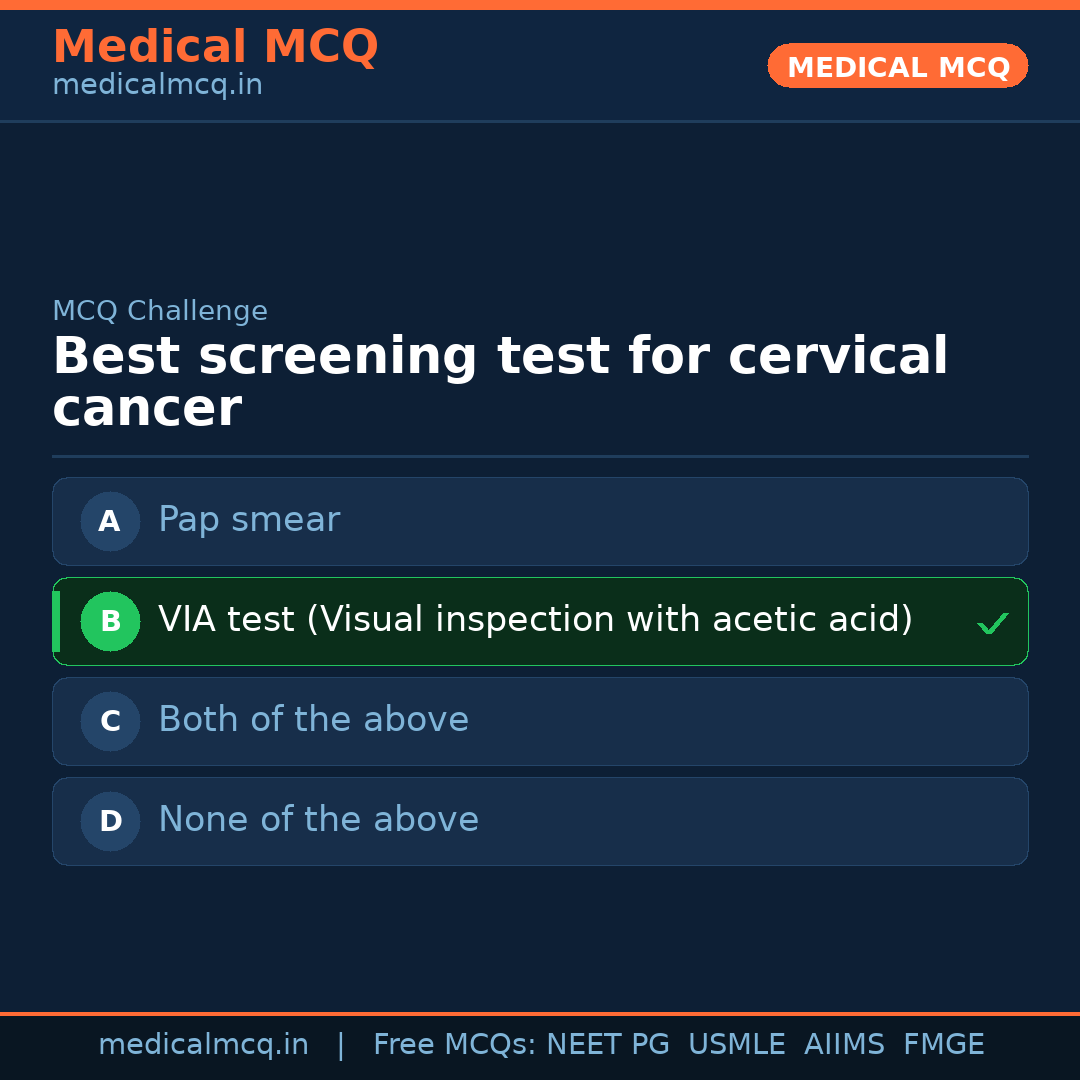Open the medicalmcq.in link under the logo
This screenshot has width=1080, height=1080.
pyautogui.click(x=157, y=84)
